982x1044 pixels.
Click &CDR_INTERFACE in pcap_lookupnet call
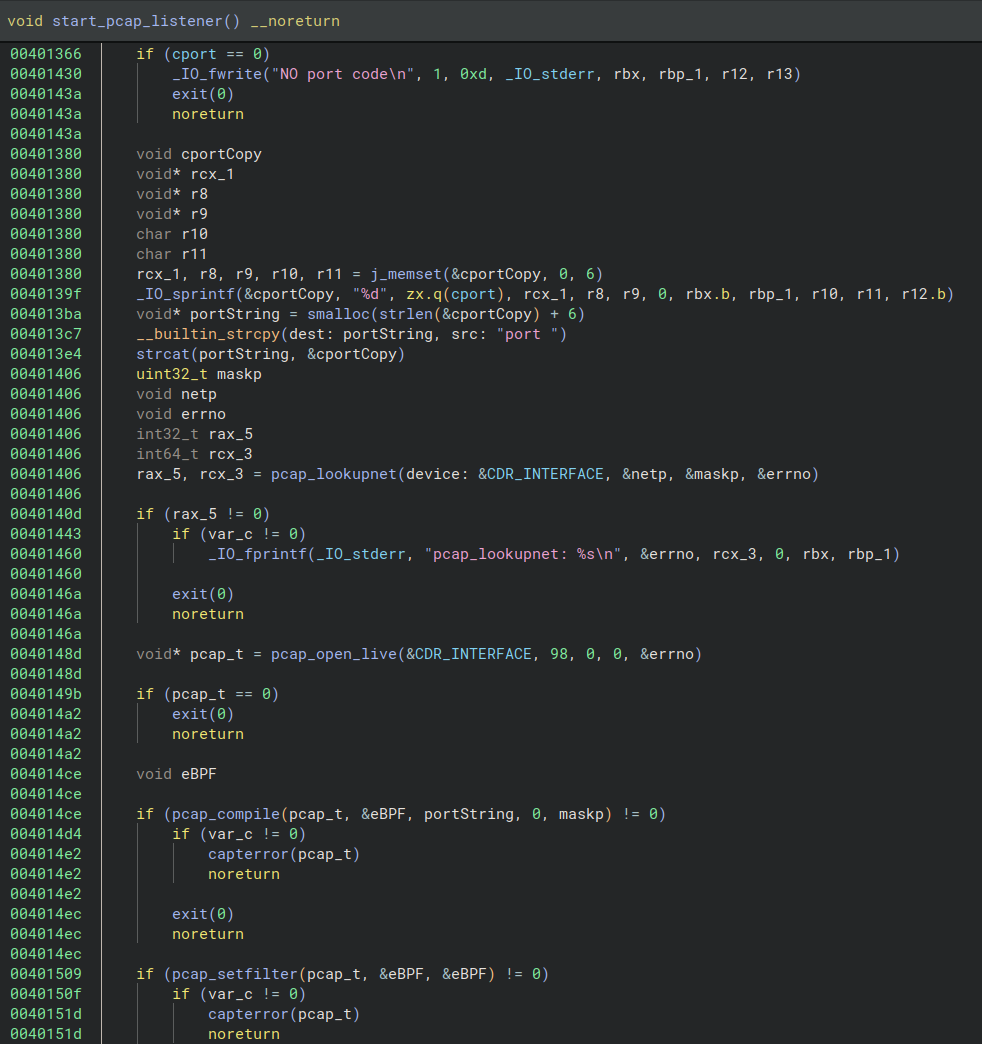pos(541,473)
